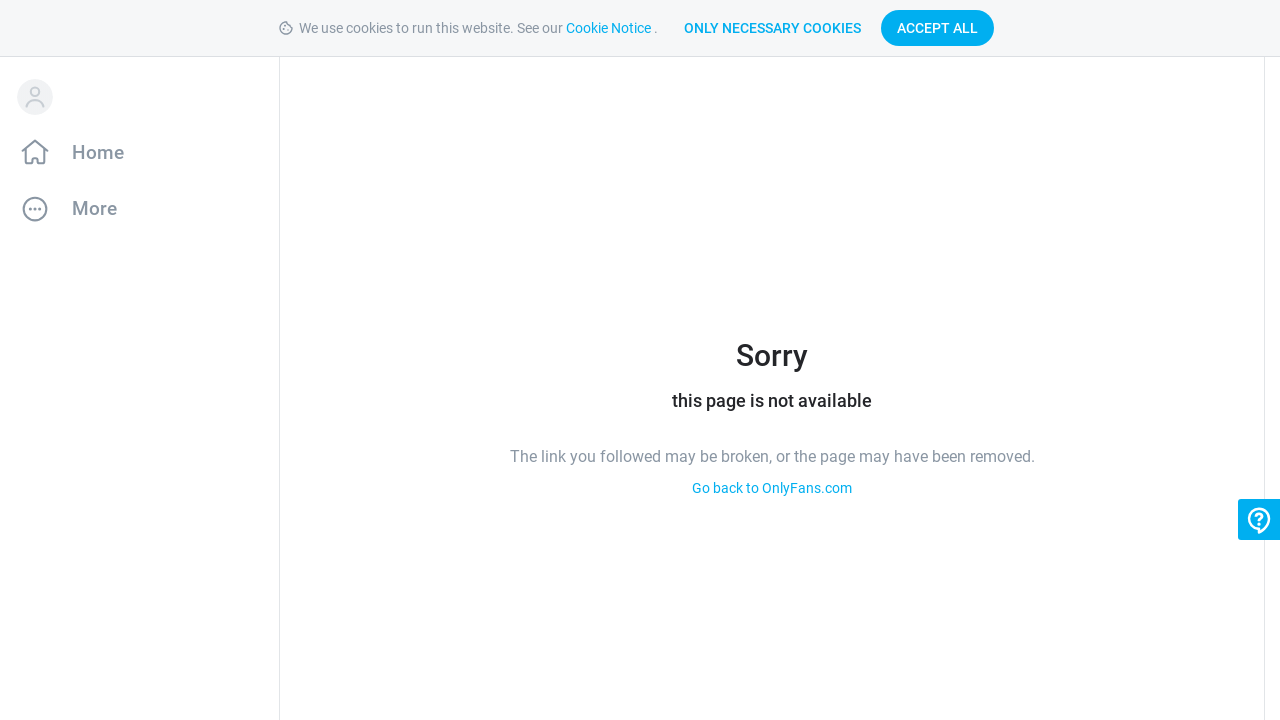The height and width of the screenshot is (720, 1280).
Task: Click the Home house icon
Action: tap(35, 152)
